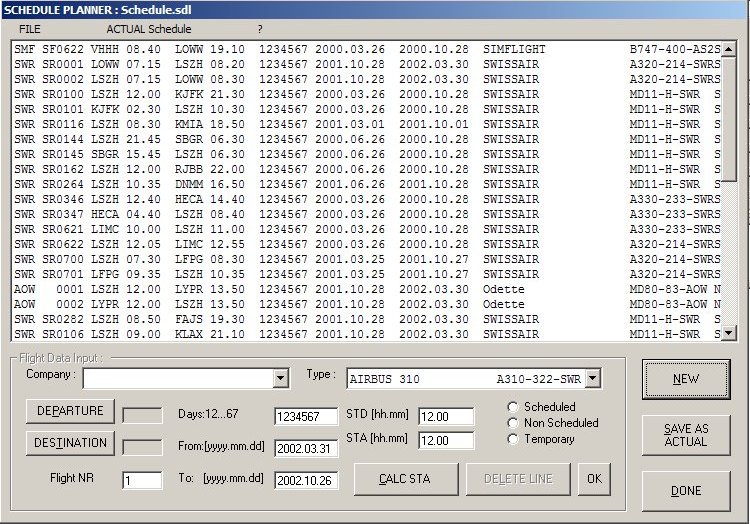Viewport: 750px width, 524px height.
Task: Click the departure airport code box
Action: click(x=142, y=415)
